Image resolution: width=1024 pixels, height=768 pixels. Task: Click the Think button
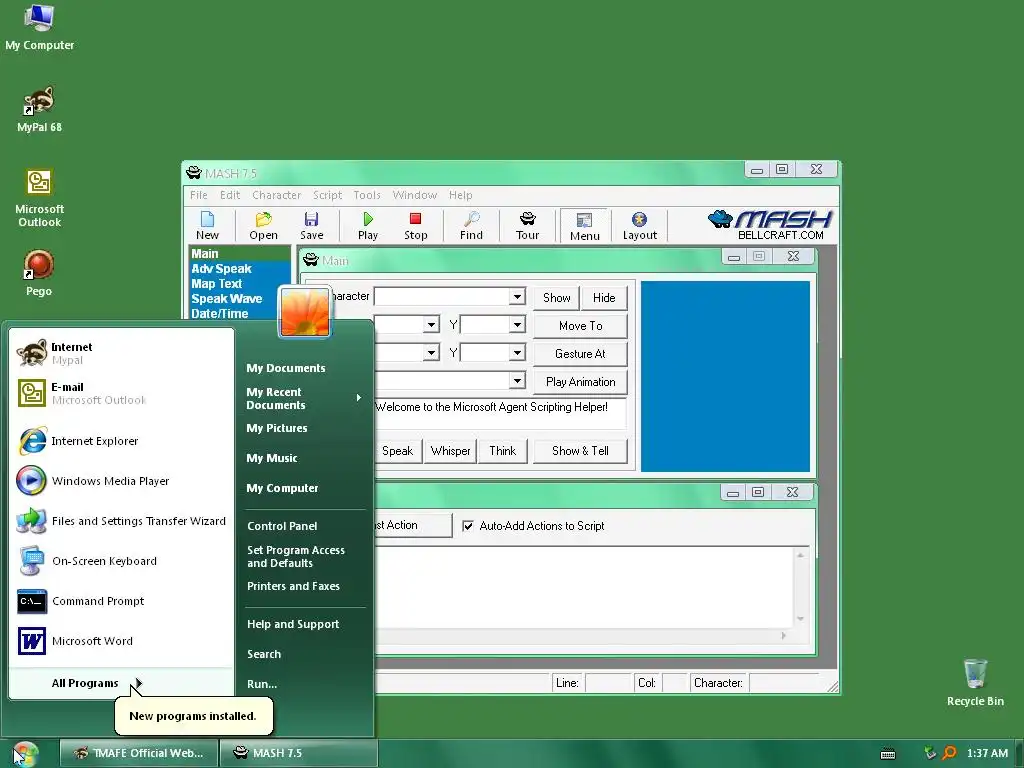[502, 451]
